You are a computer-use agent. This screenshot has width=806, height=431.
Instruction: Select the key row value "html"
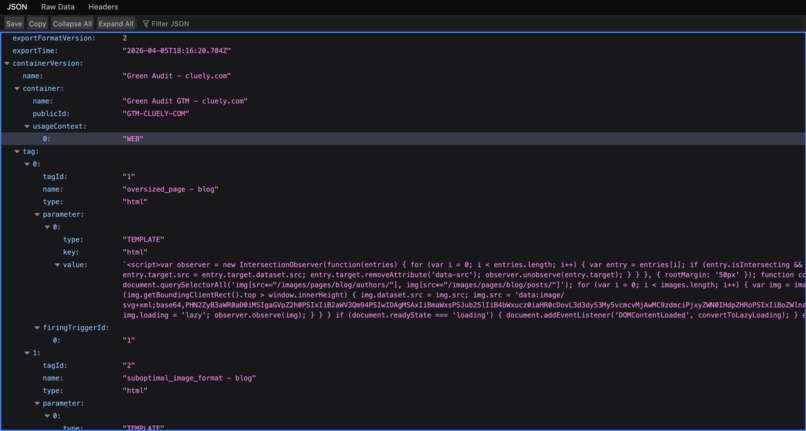click(135, 252)
